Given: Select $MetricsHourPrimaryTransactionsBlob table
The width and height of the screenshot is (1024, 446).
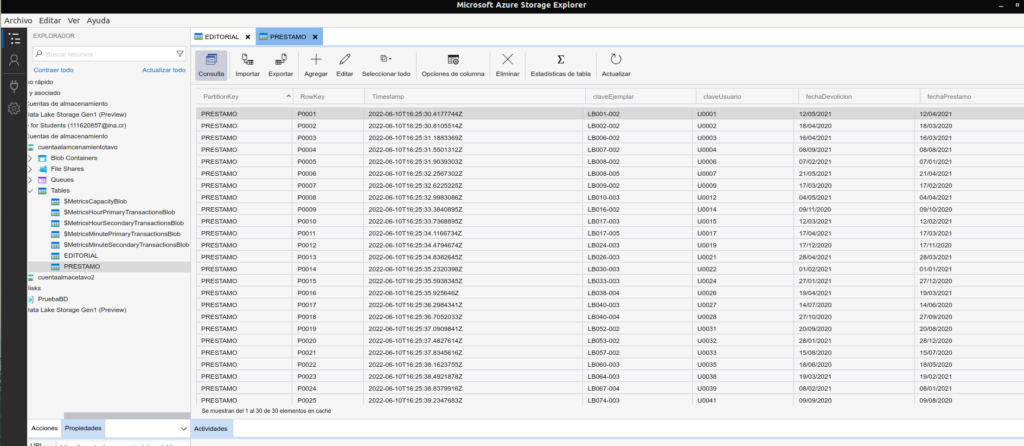Looking at the screenshot, I should pos(119,212).
